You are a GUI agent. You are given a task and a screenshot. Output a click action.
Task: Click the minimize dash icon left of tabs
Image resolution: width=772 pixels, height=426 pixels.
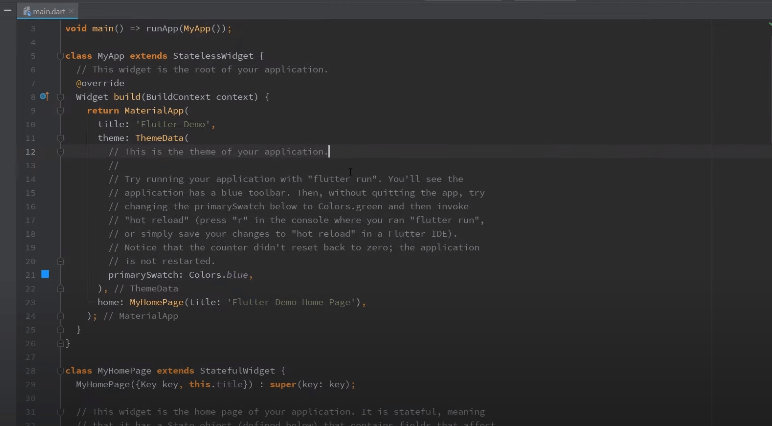[x=7, y=10]
